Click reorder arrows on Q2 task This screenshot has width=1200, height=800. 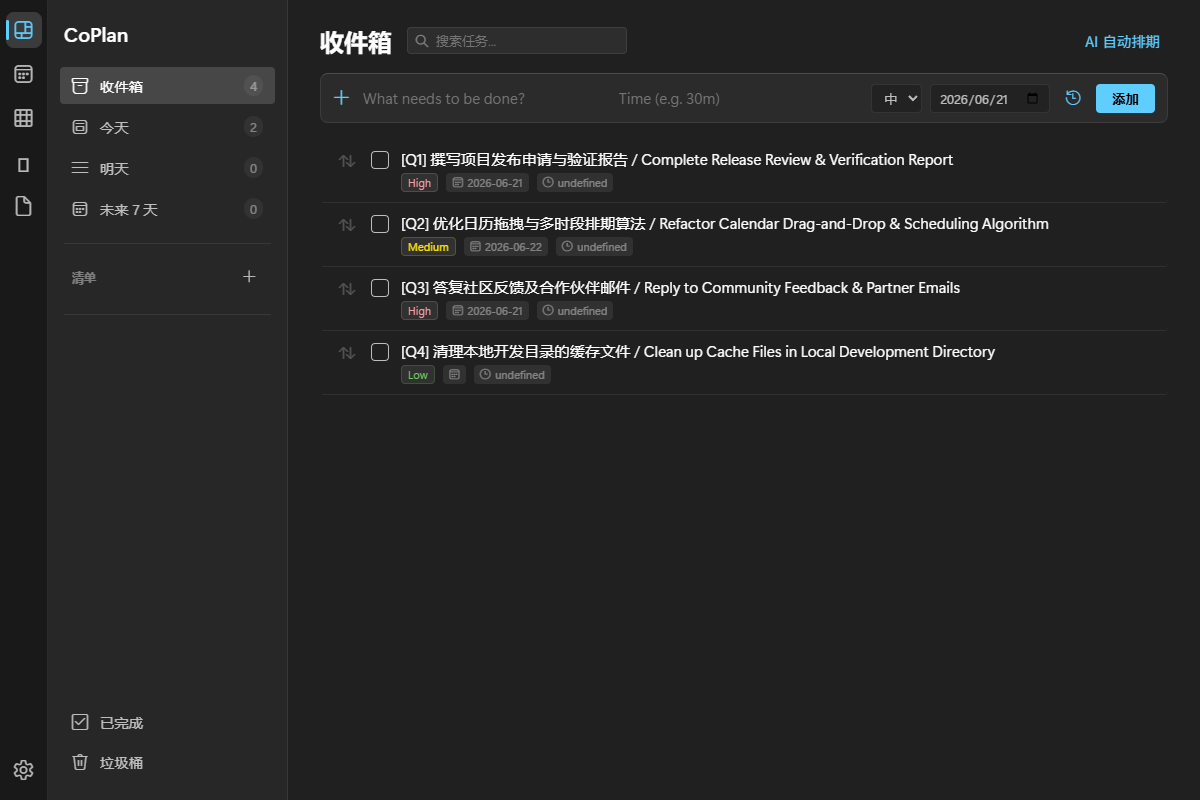347,225
